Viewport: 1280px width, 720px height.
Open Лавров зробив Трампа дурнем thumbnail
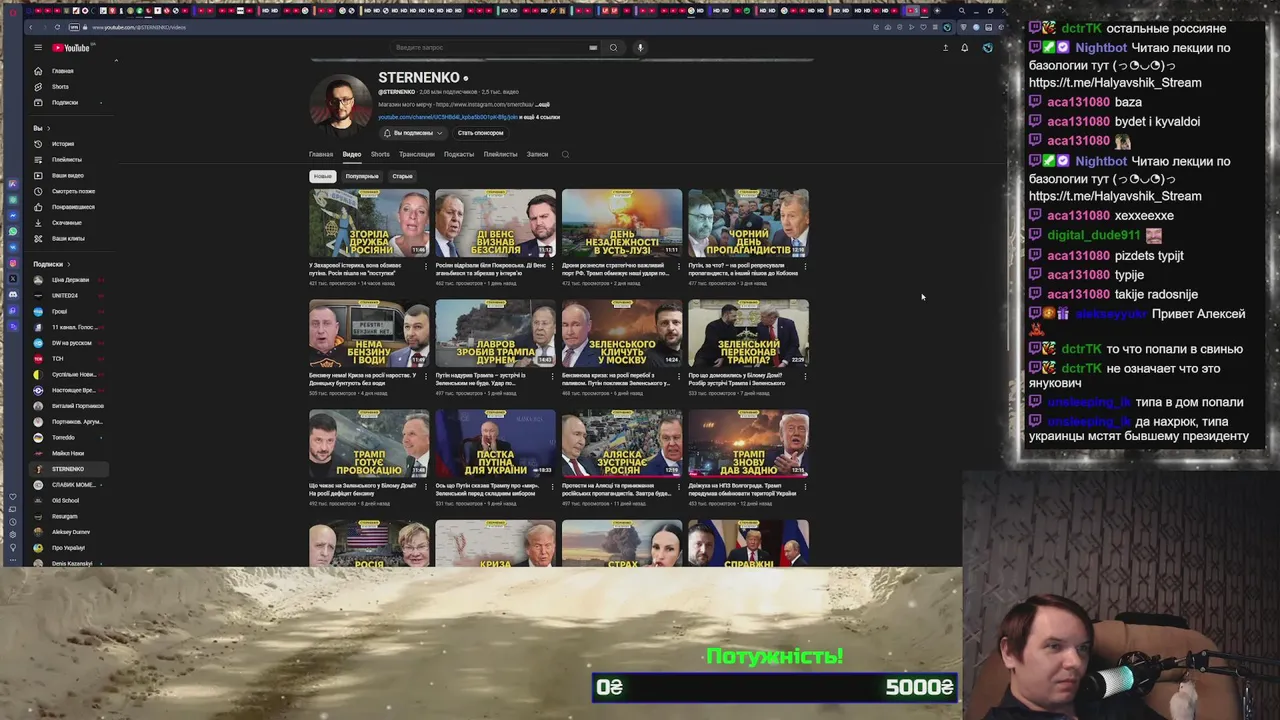pyautogui.click(x=495, y=333)
